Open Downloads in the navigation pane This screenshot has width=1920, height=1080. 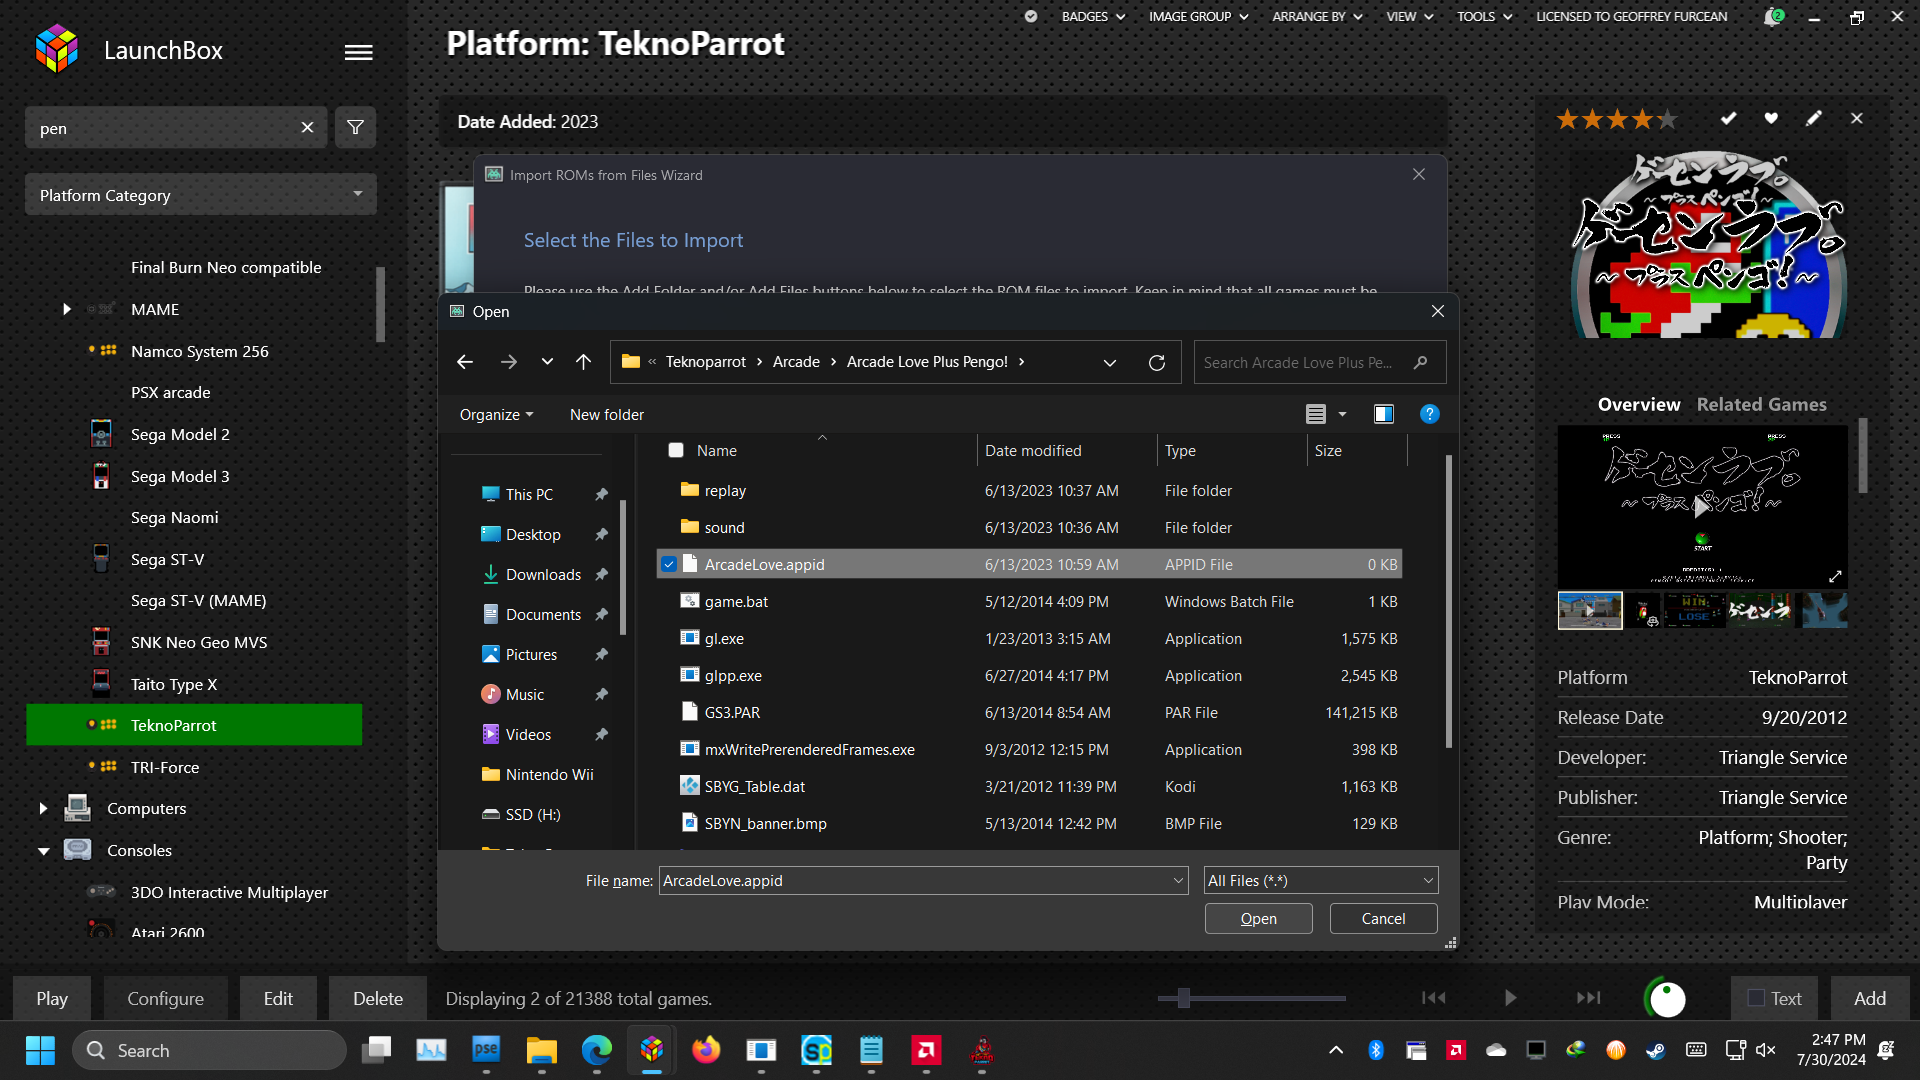[x=543, y=574]
